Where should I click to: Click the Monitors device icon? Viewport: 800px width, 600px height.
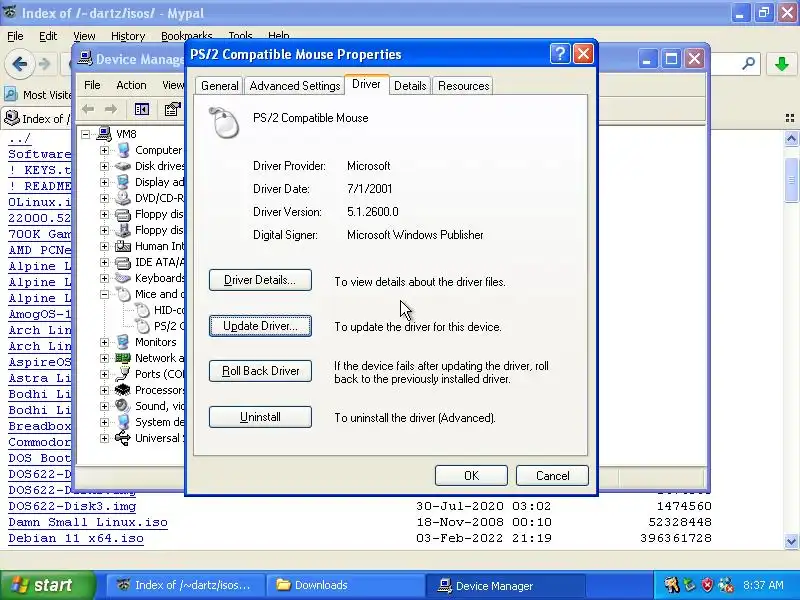(x=122, y=342)
